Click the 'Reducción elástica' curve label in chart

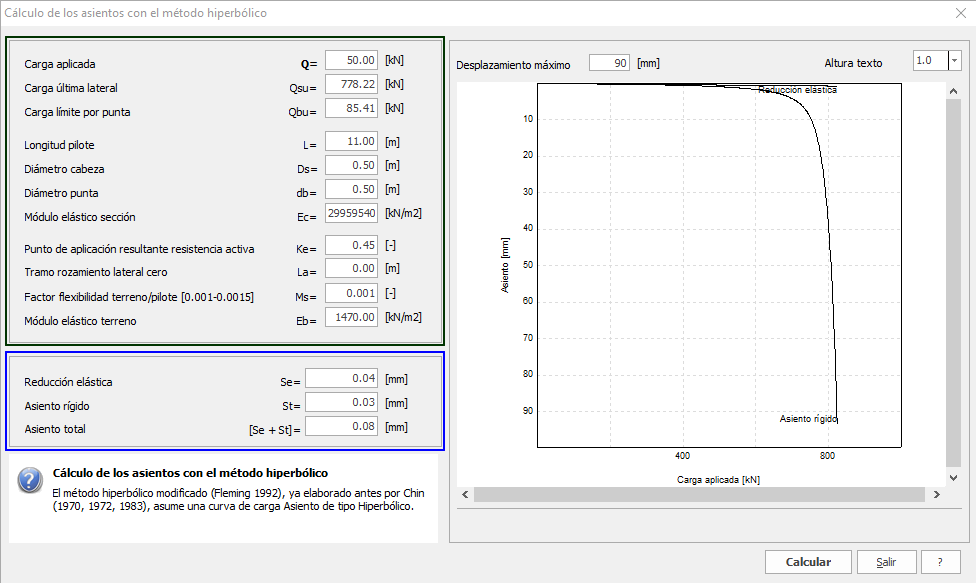point(797,90)
